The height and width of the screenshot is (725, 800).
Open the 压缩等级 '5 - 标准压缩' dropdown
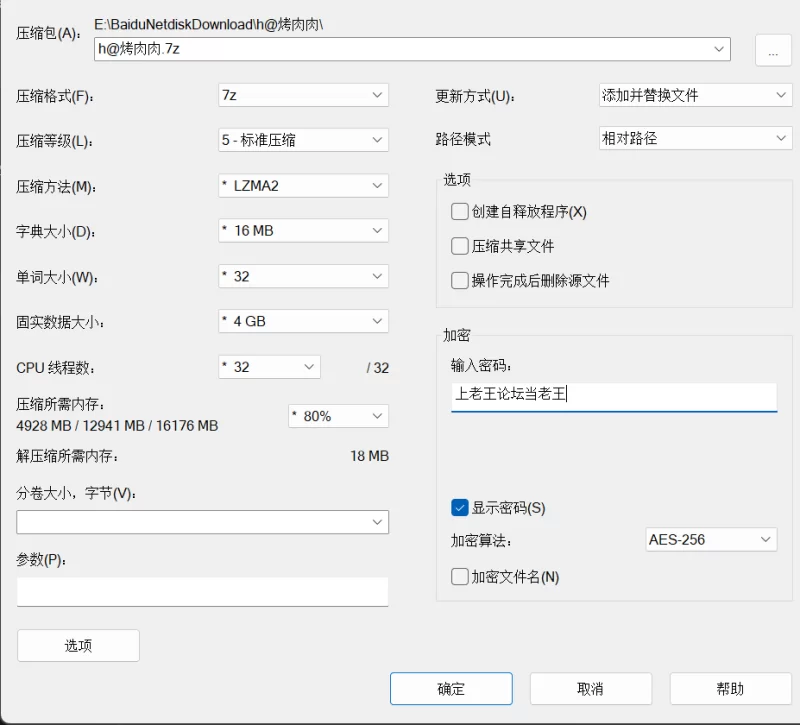[x=304, y=140]
